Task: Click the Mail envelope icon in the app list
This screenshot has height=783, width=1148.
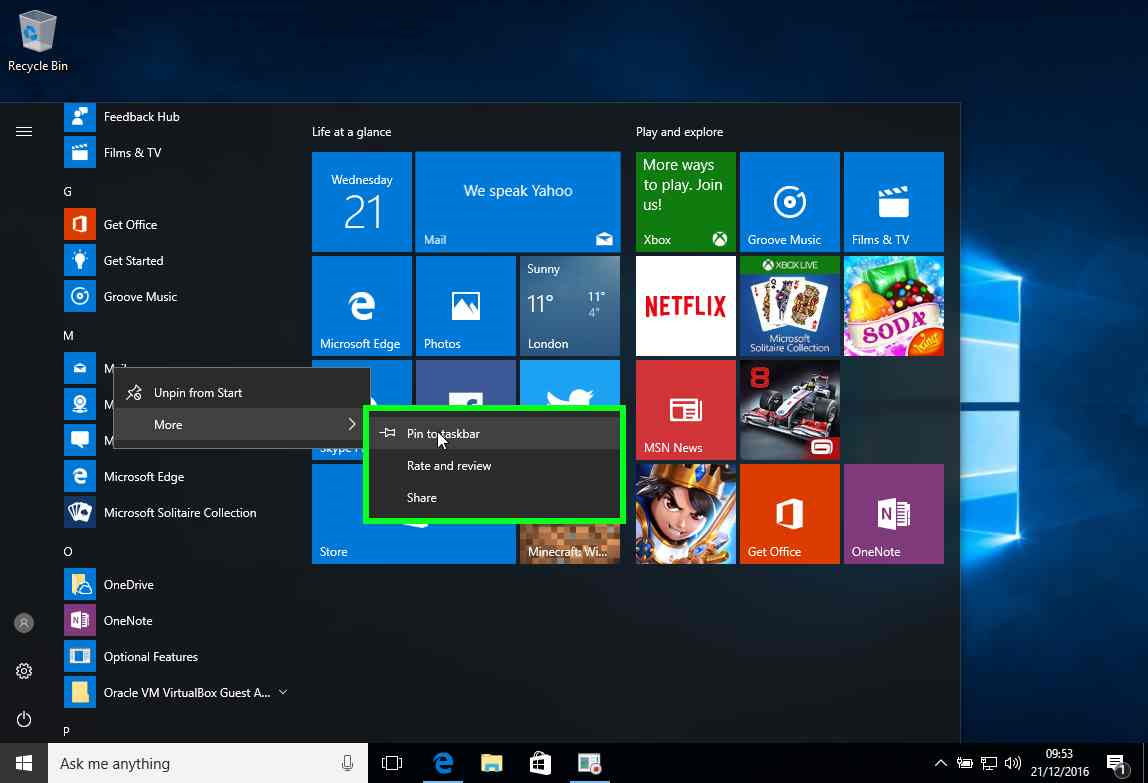Action: click(x=80, y=368)
